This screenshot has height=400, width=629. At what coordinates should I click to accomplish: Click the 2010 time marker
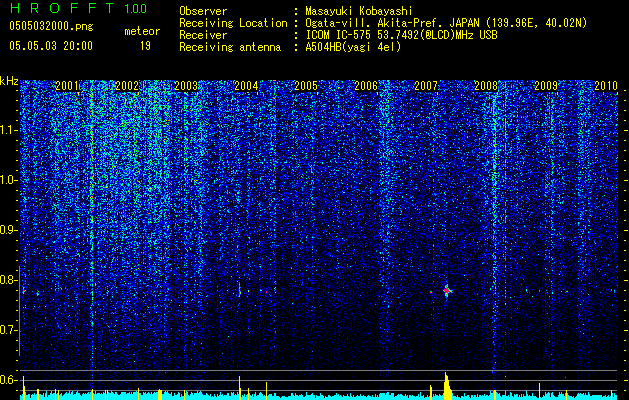point(605,86)
